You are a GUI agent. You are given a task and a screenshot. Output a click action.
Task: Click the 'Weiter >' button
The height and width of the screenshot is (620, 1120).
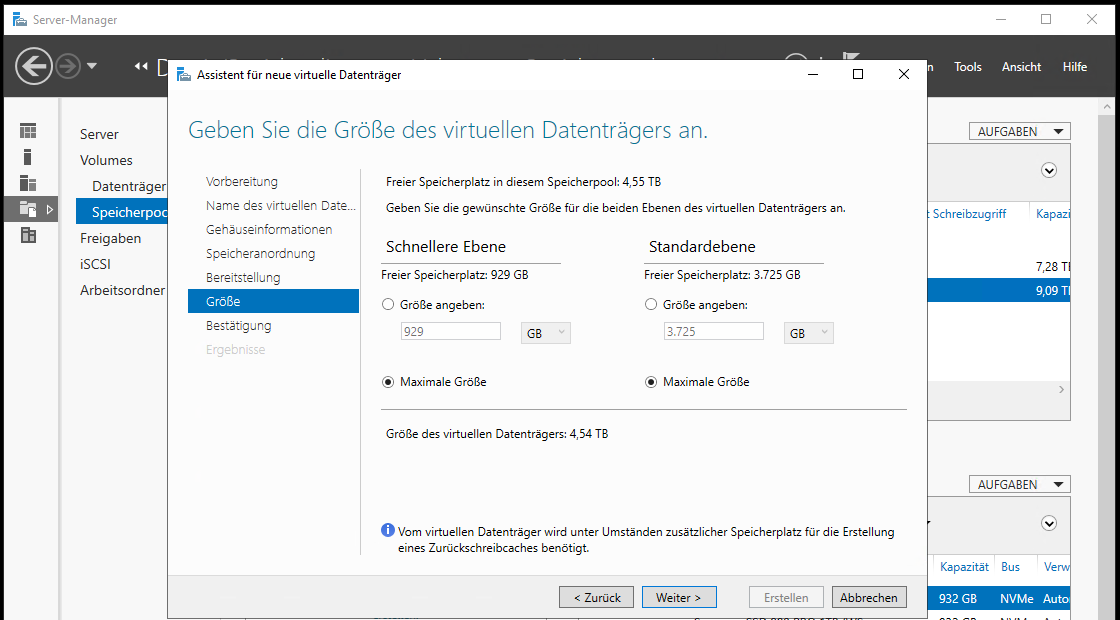(679, 597)
